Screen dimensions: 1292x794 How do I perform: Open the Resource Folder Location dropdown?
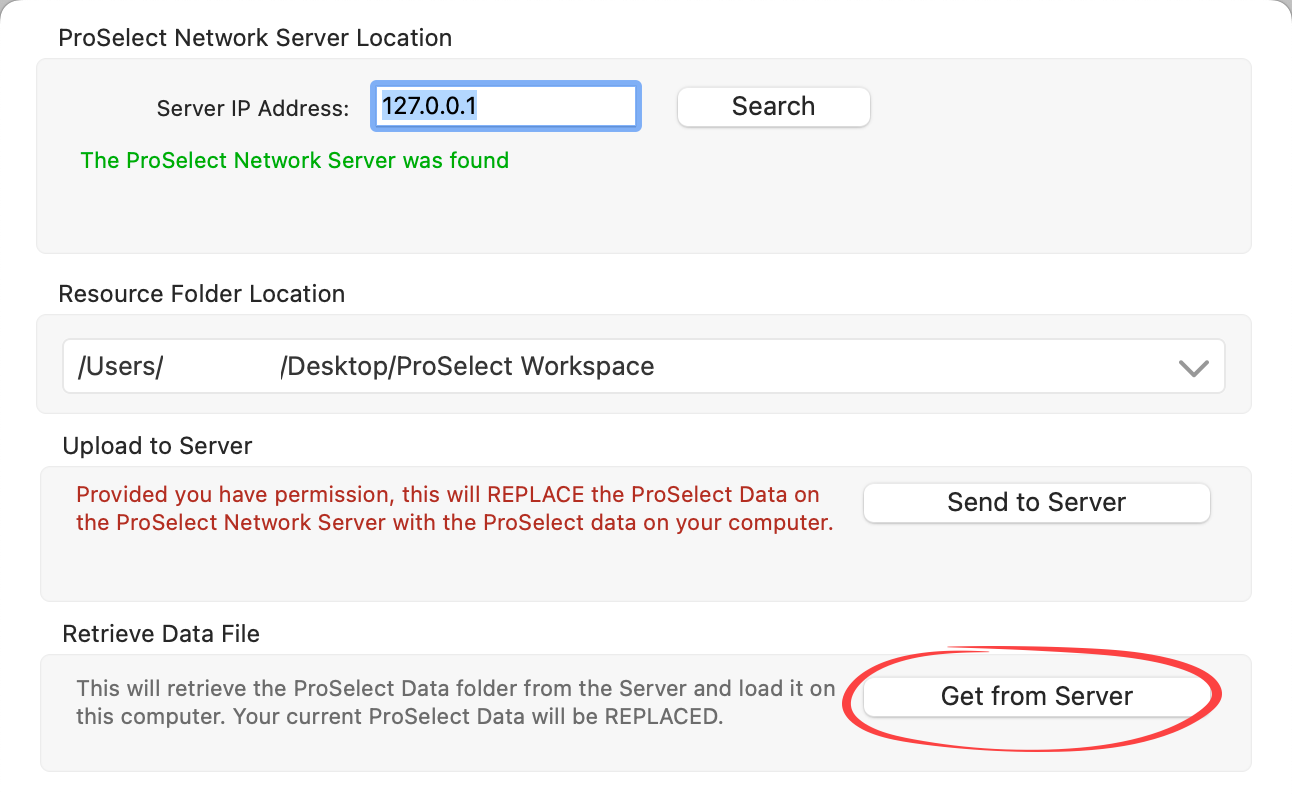click(642, 367)
